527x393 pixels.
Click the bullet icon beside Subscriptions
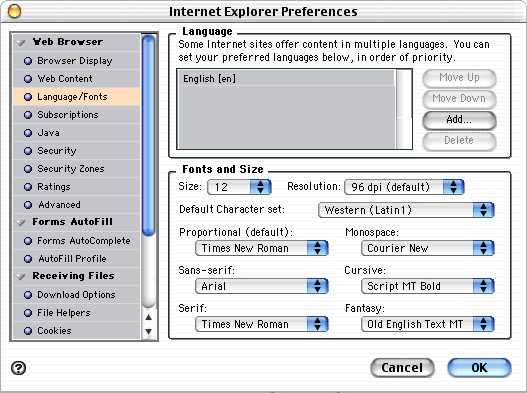point(28,115)
